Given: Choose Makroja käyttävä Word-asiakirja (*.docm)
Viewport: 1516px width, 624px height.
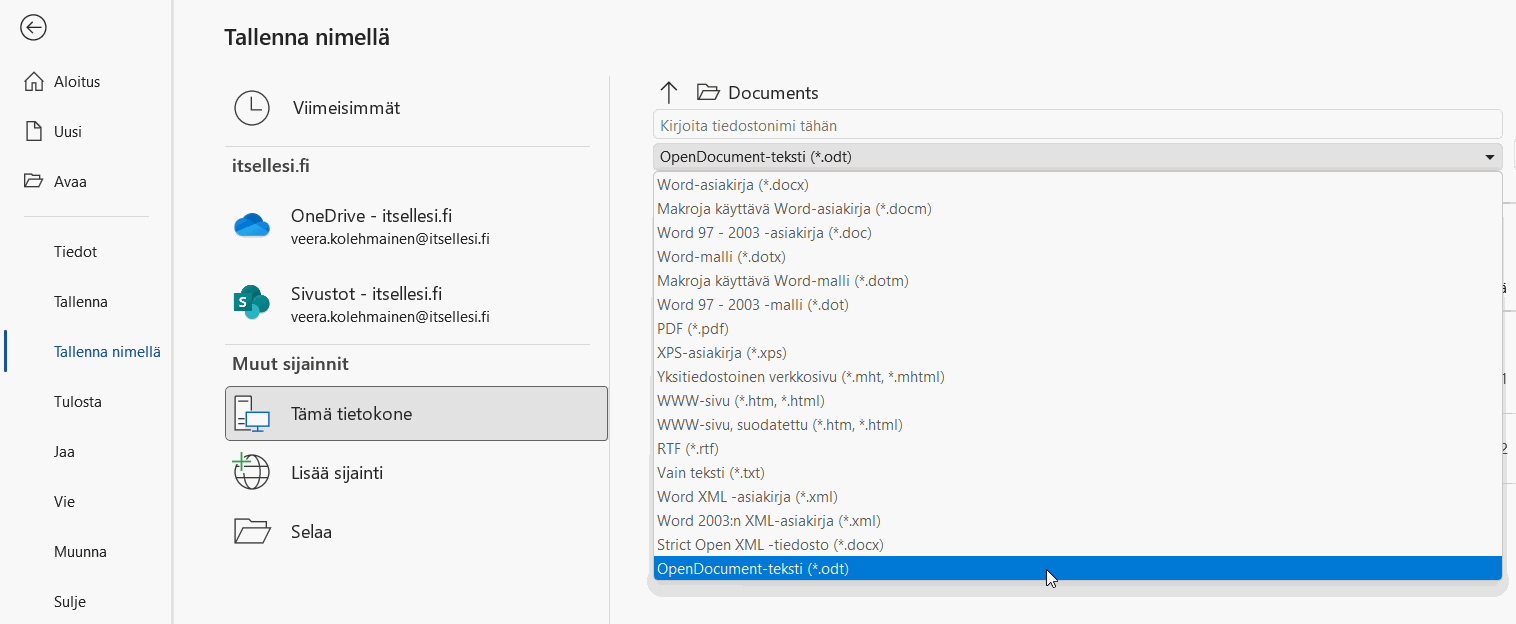Looking at the screenshot, I should click(1078, 209).
